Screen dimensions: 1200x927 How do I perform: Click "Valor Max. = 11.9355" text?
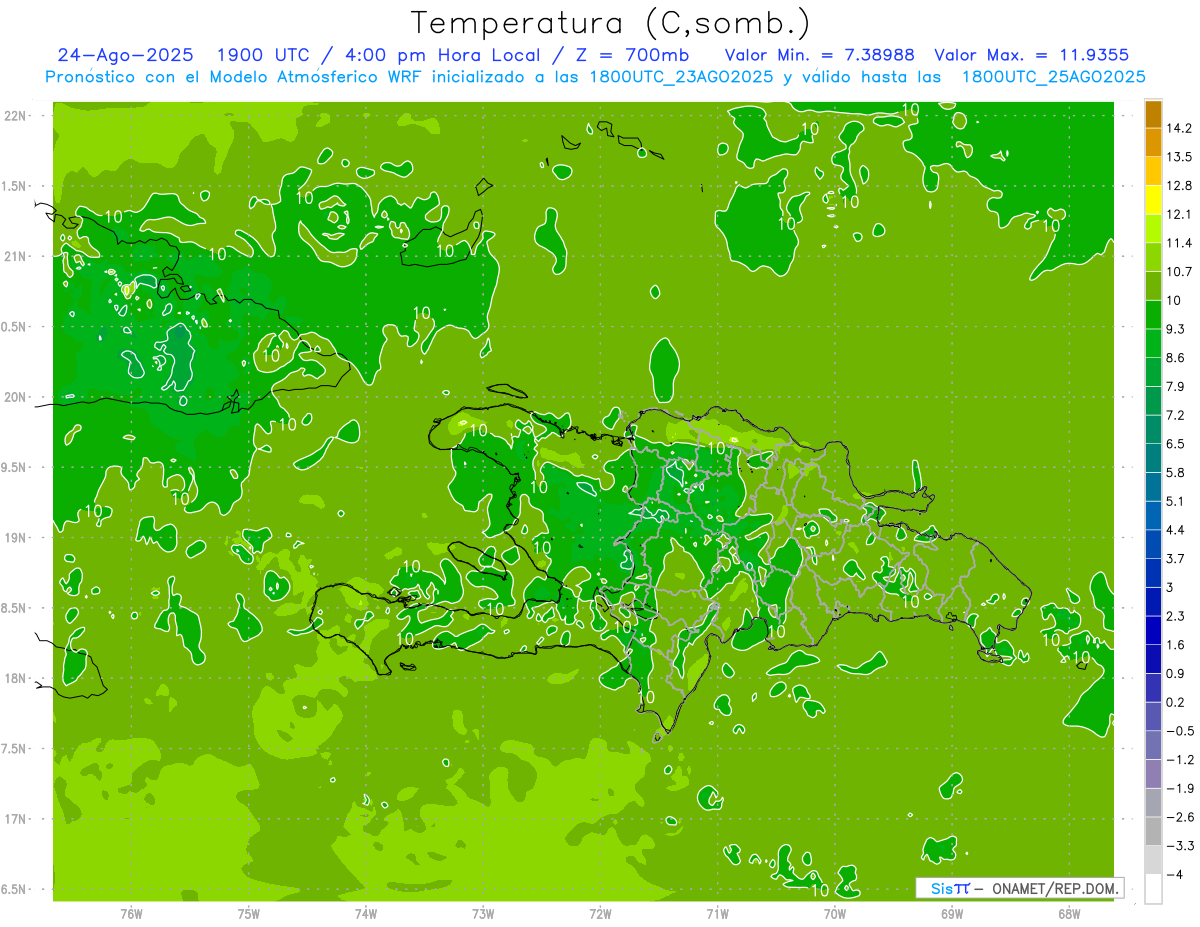[1032, 55]
